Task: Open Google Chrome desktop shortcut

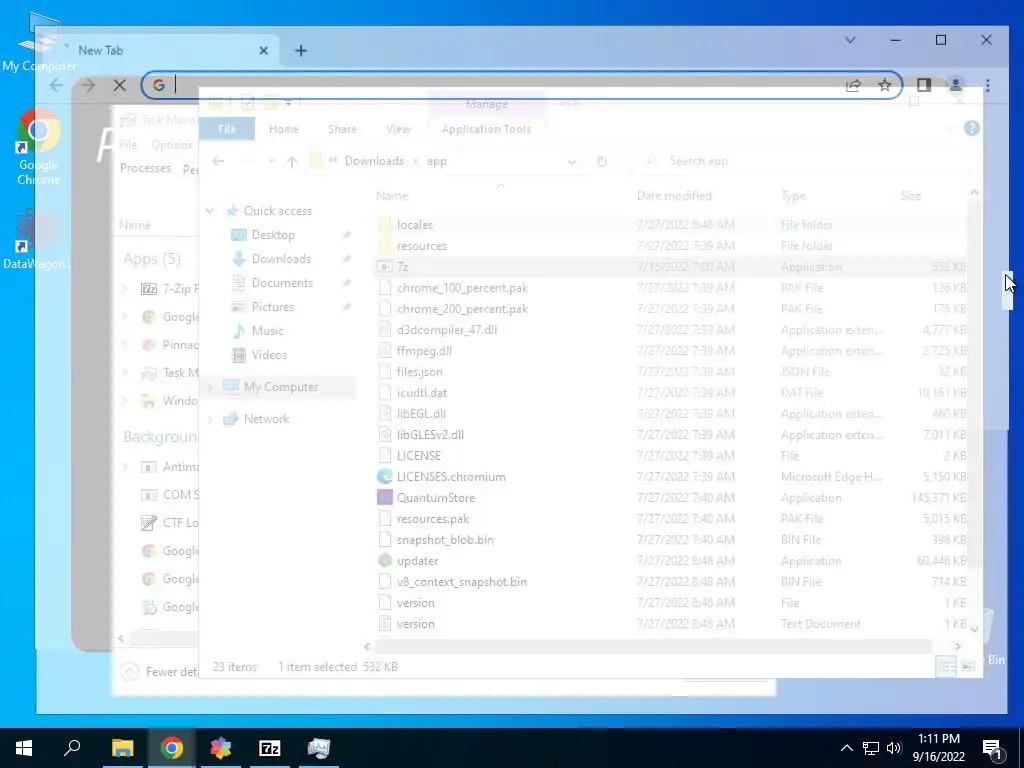Action: [x=38, y=148]
